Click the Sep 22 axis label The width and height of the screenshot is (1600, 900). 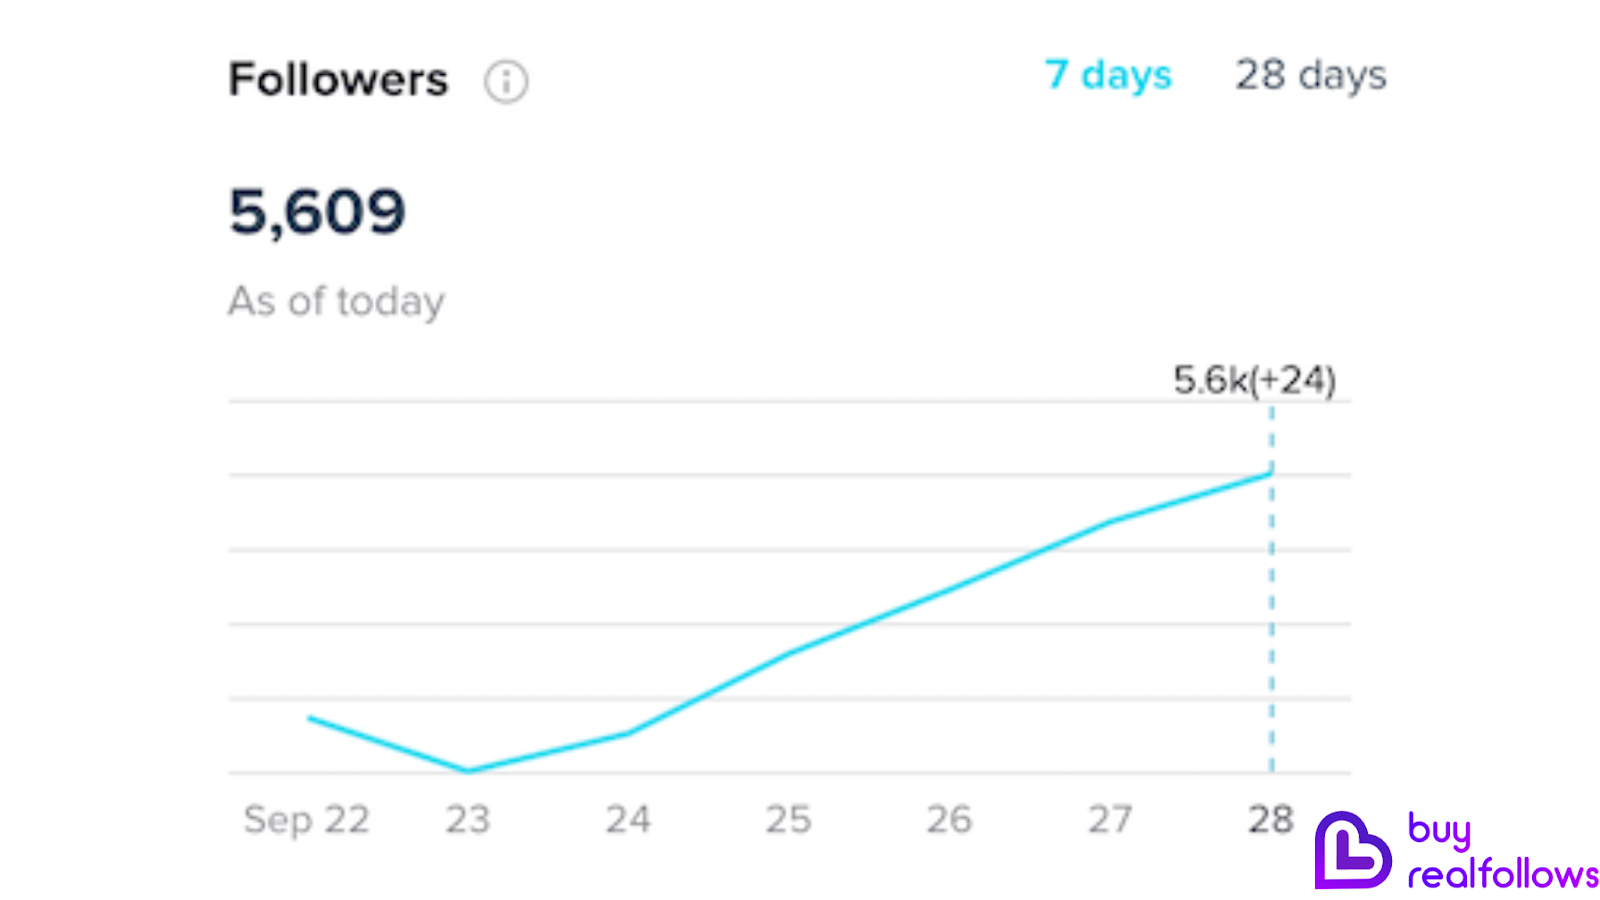[305, 820]
